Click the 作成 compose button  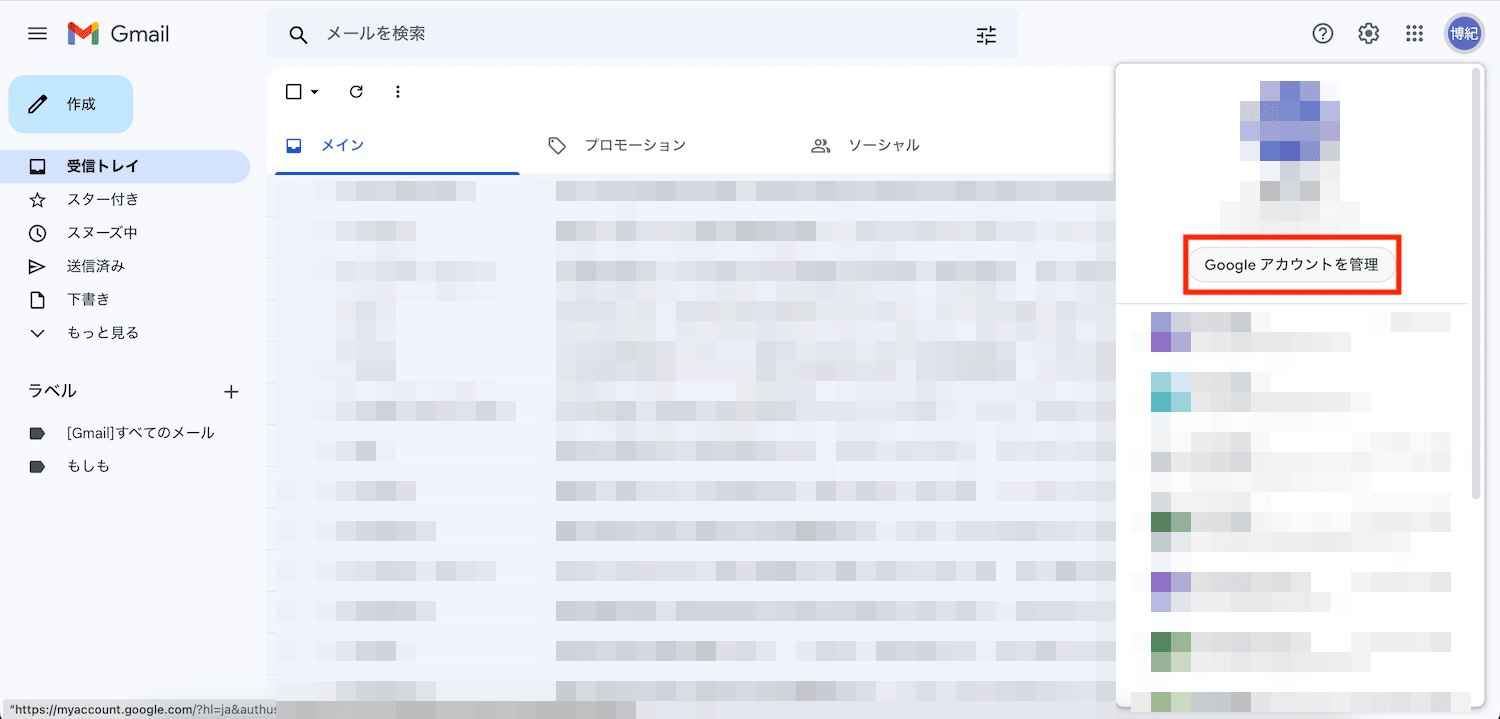(71, 104)
